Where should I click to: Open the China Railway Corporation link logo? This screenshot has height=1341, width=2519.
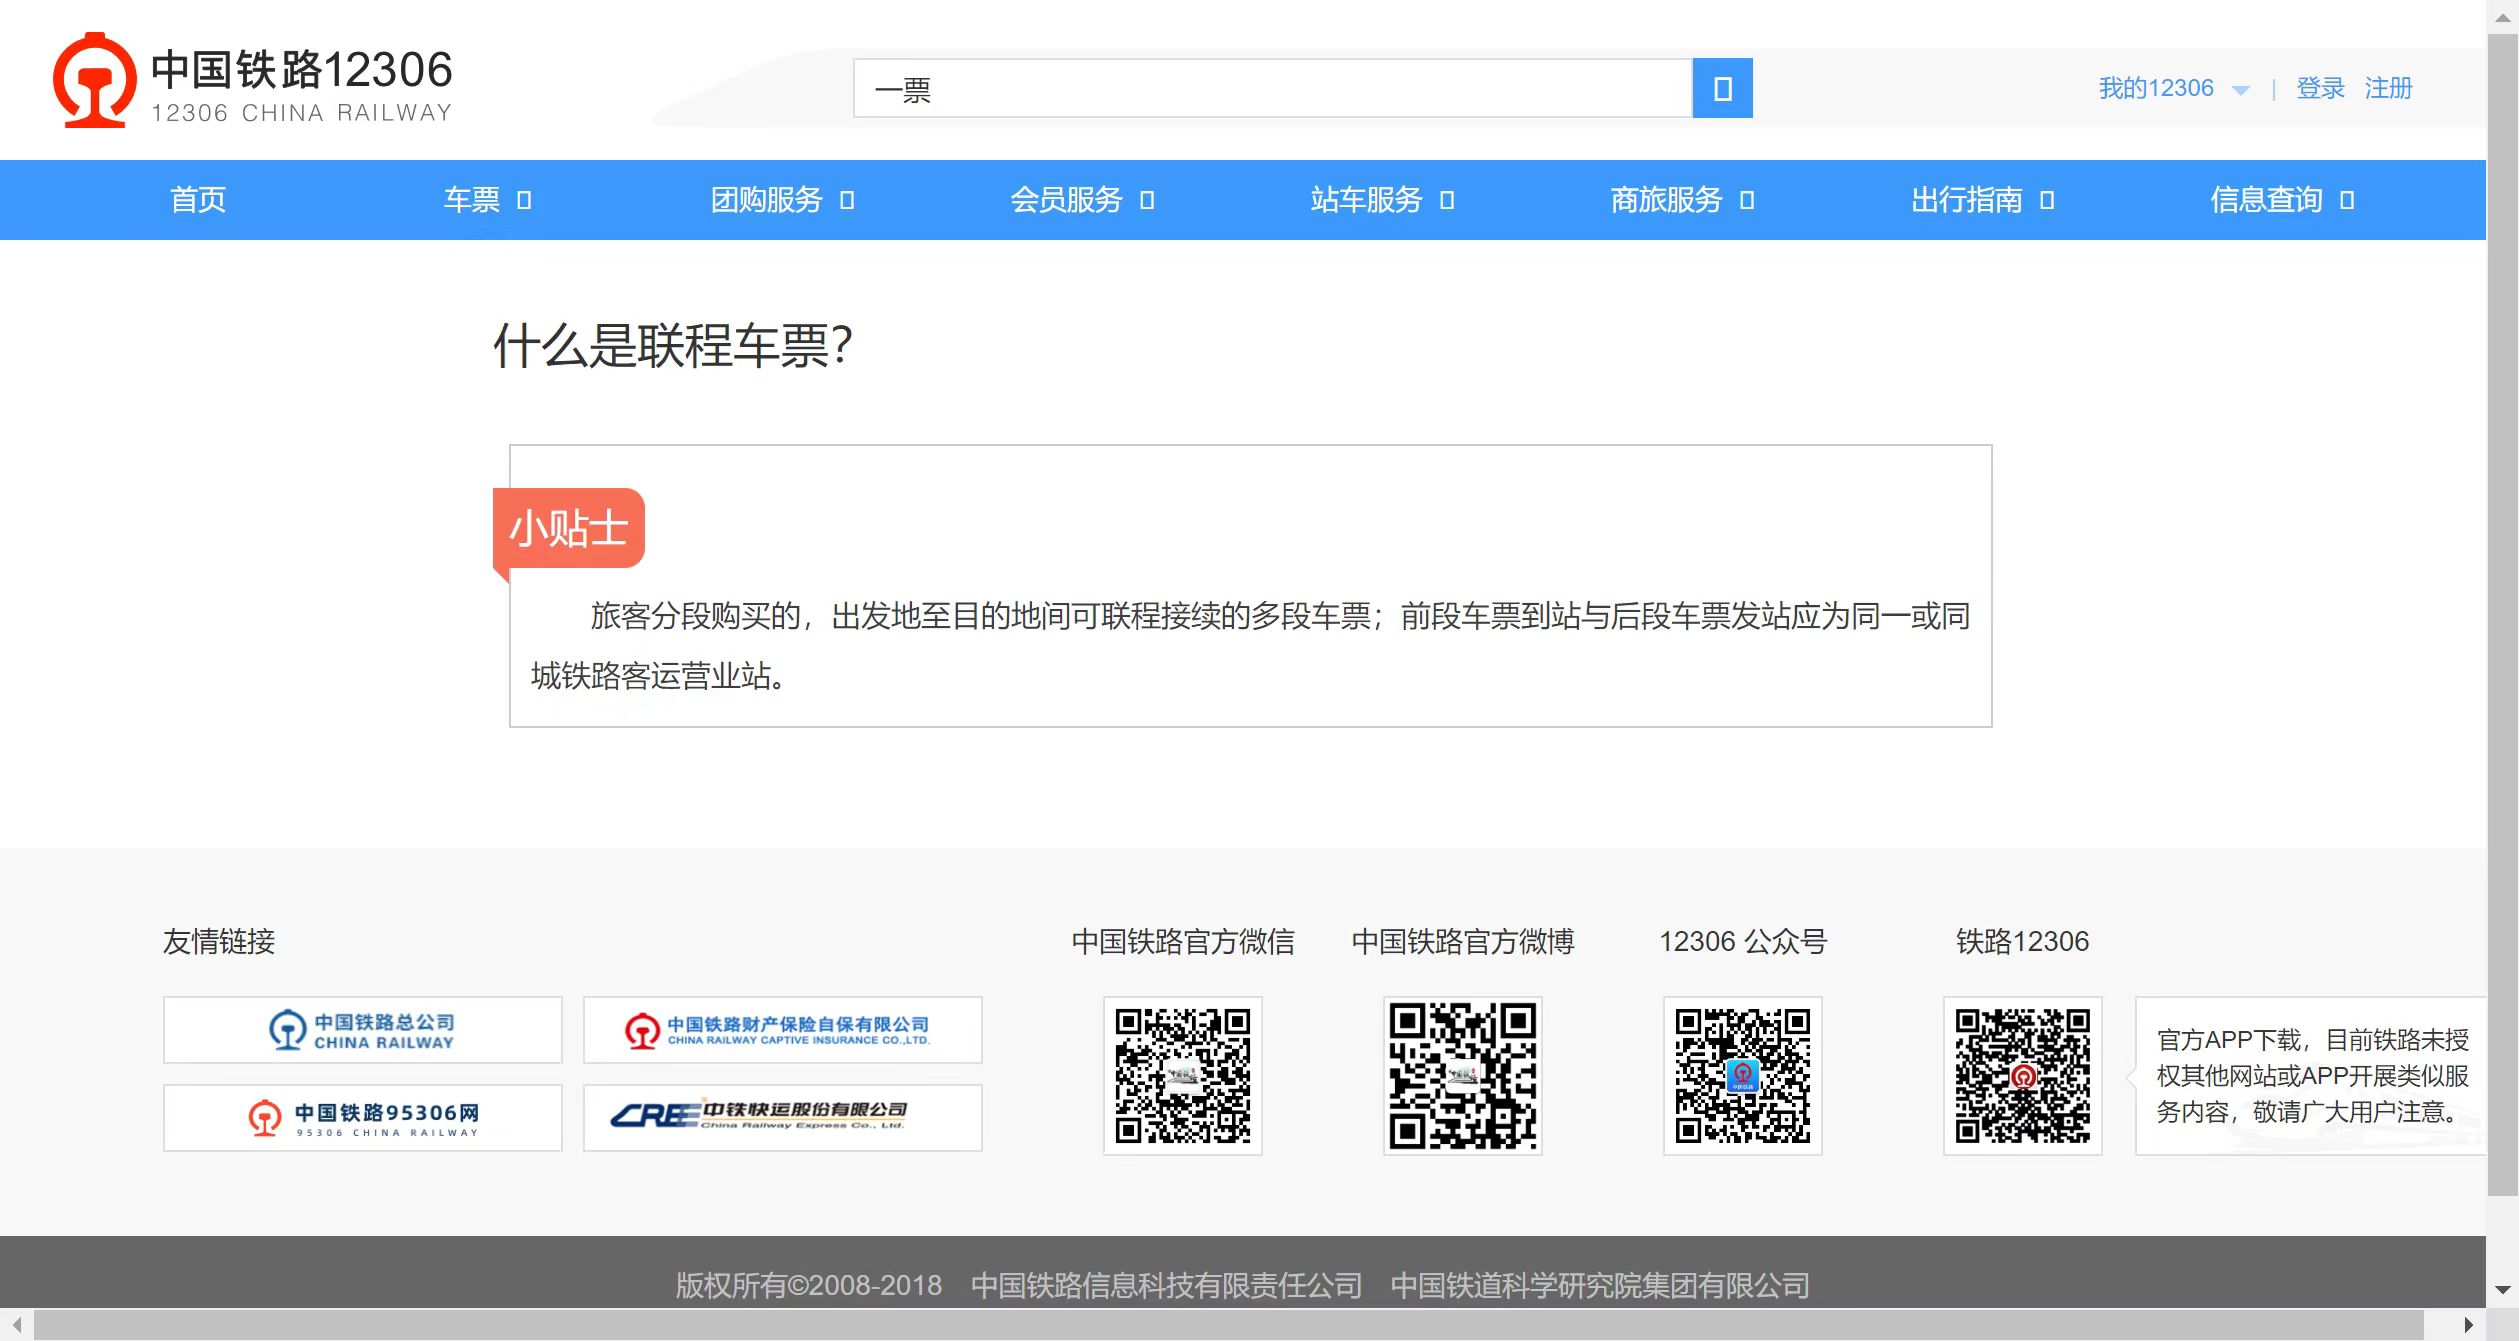tap(362, 1029)
